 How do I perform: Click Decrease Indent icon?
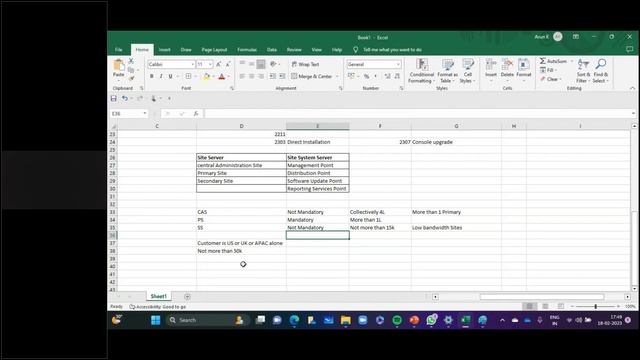click(273, 76)
